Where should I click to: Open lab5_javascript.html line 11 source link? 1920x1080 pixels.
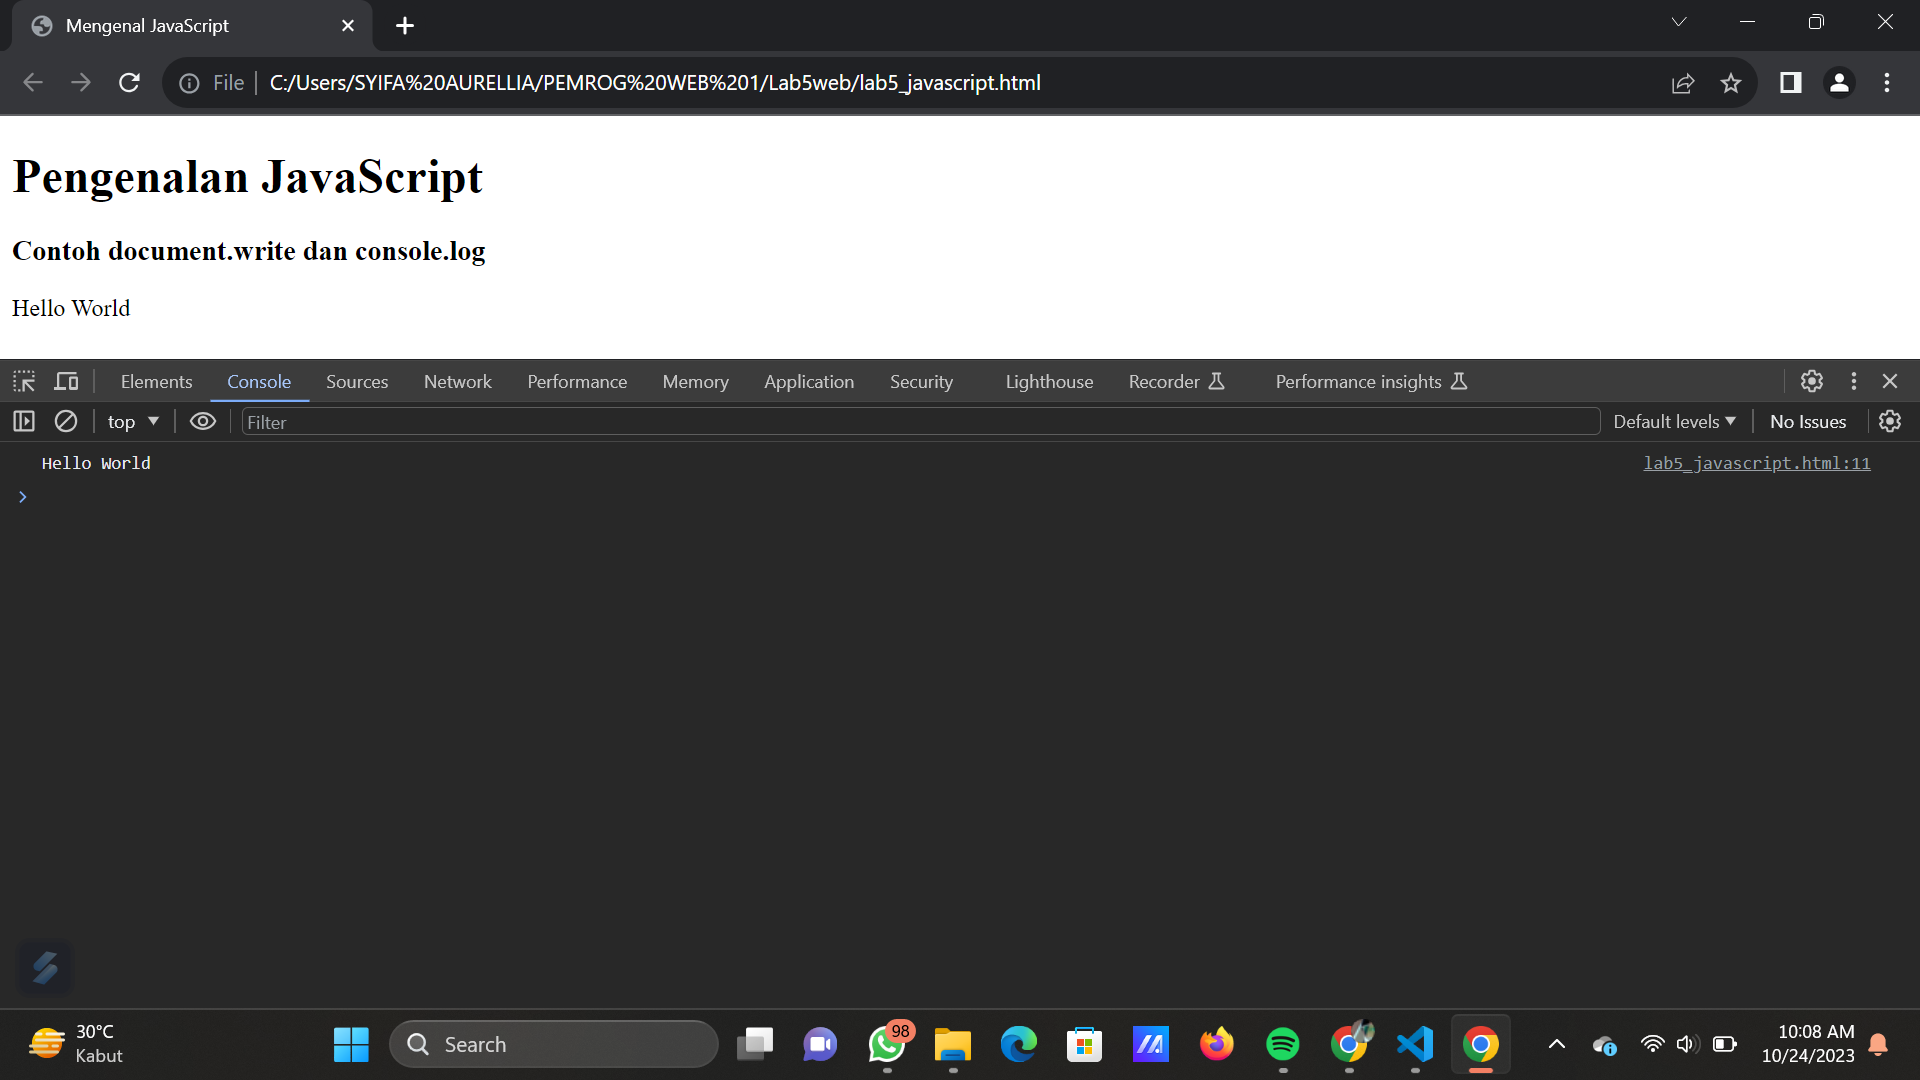pyautogui.click(x=1757, y=463)
